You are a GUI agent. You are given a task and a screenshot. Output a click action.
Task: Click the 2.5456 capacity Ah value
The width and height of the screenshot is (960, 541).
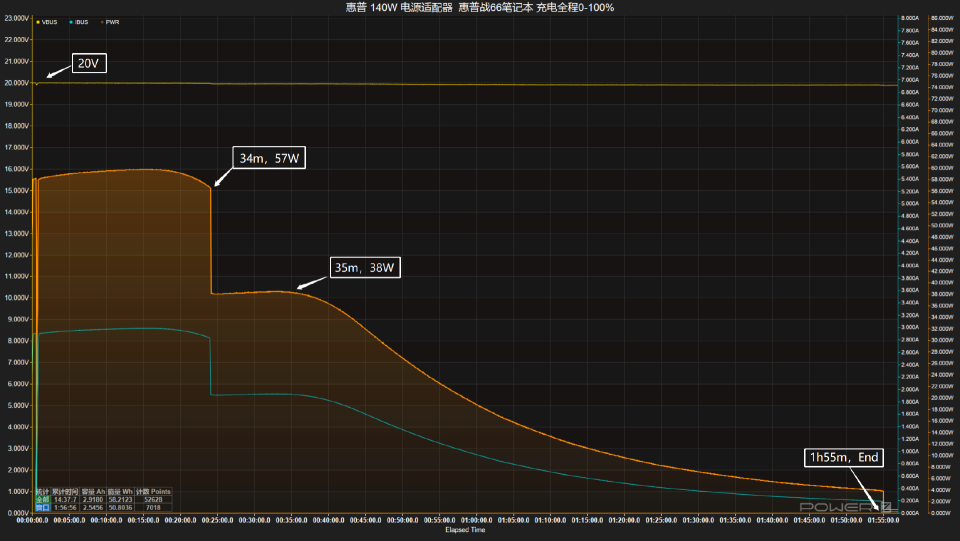[93, 507]
